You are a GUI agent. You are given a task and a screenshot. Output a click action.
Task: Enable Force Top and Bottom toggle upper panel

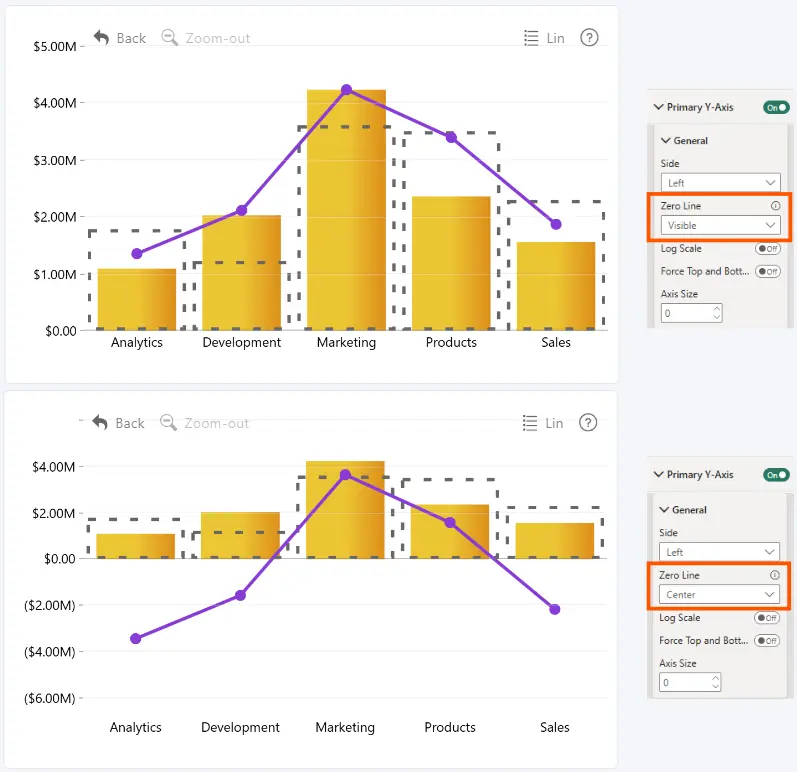768,271
